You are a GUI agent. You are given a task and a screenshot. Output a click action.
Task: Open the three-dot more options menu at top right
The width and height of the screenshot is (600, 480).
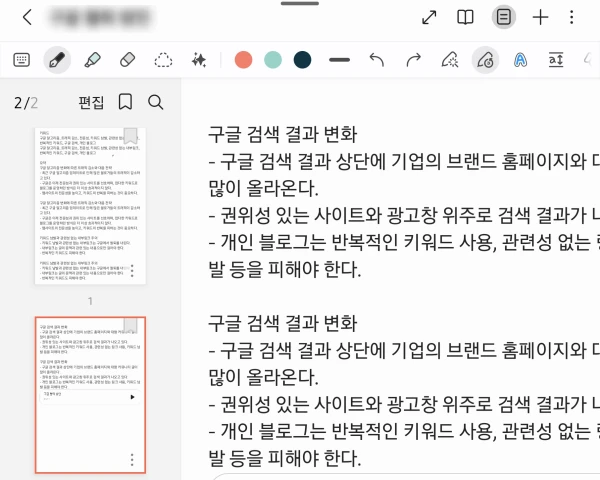point(572,17)
